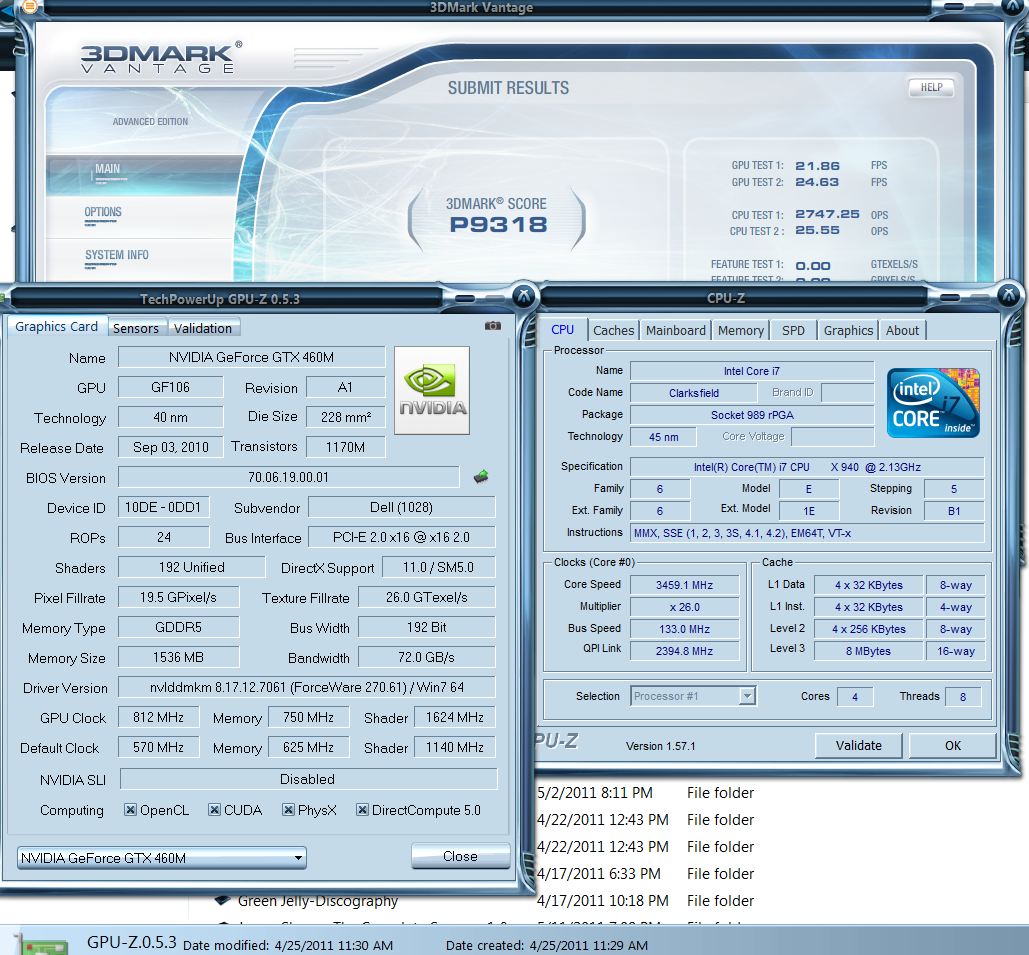Screen dimensions: 1029x955
Task: Open the SPD tab in CPU-Z
Action: pos(793,330)
